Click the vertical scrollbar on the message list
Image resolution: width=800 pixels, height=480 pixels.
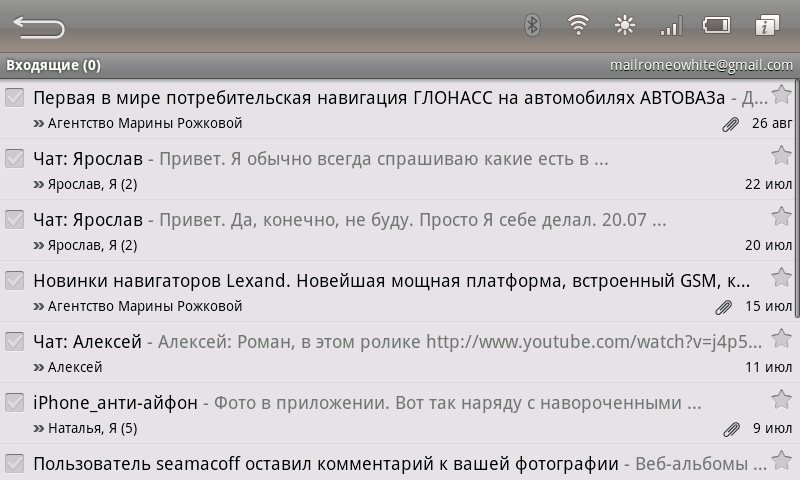point(797,199)
